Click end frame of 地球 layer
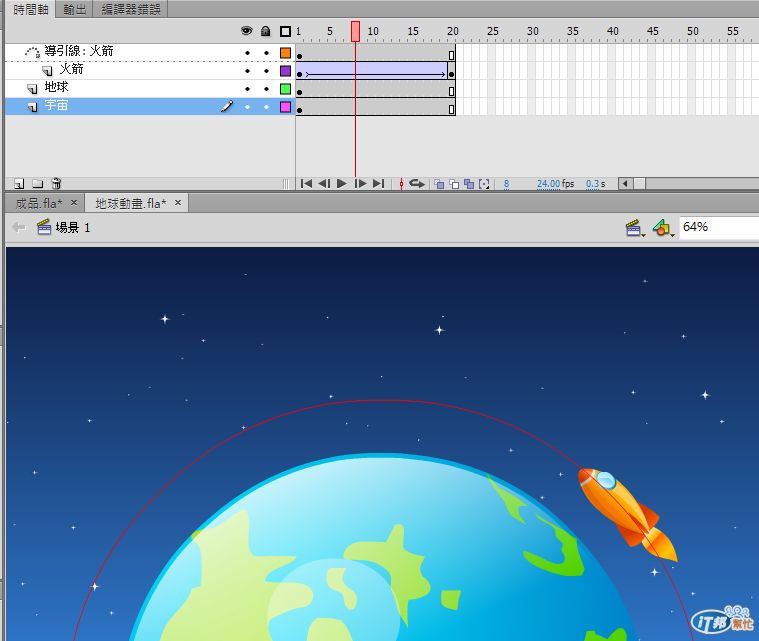Screen dimensions: 759x641 coord(451,91)
